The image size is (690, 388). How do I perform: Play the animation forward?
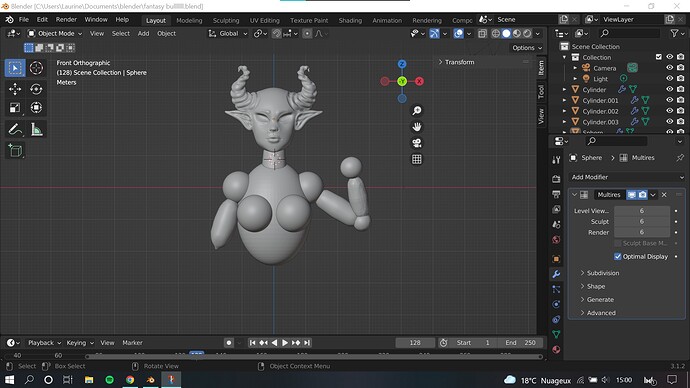coord(285,343)
